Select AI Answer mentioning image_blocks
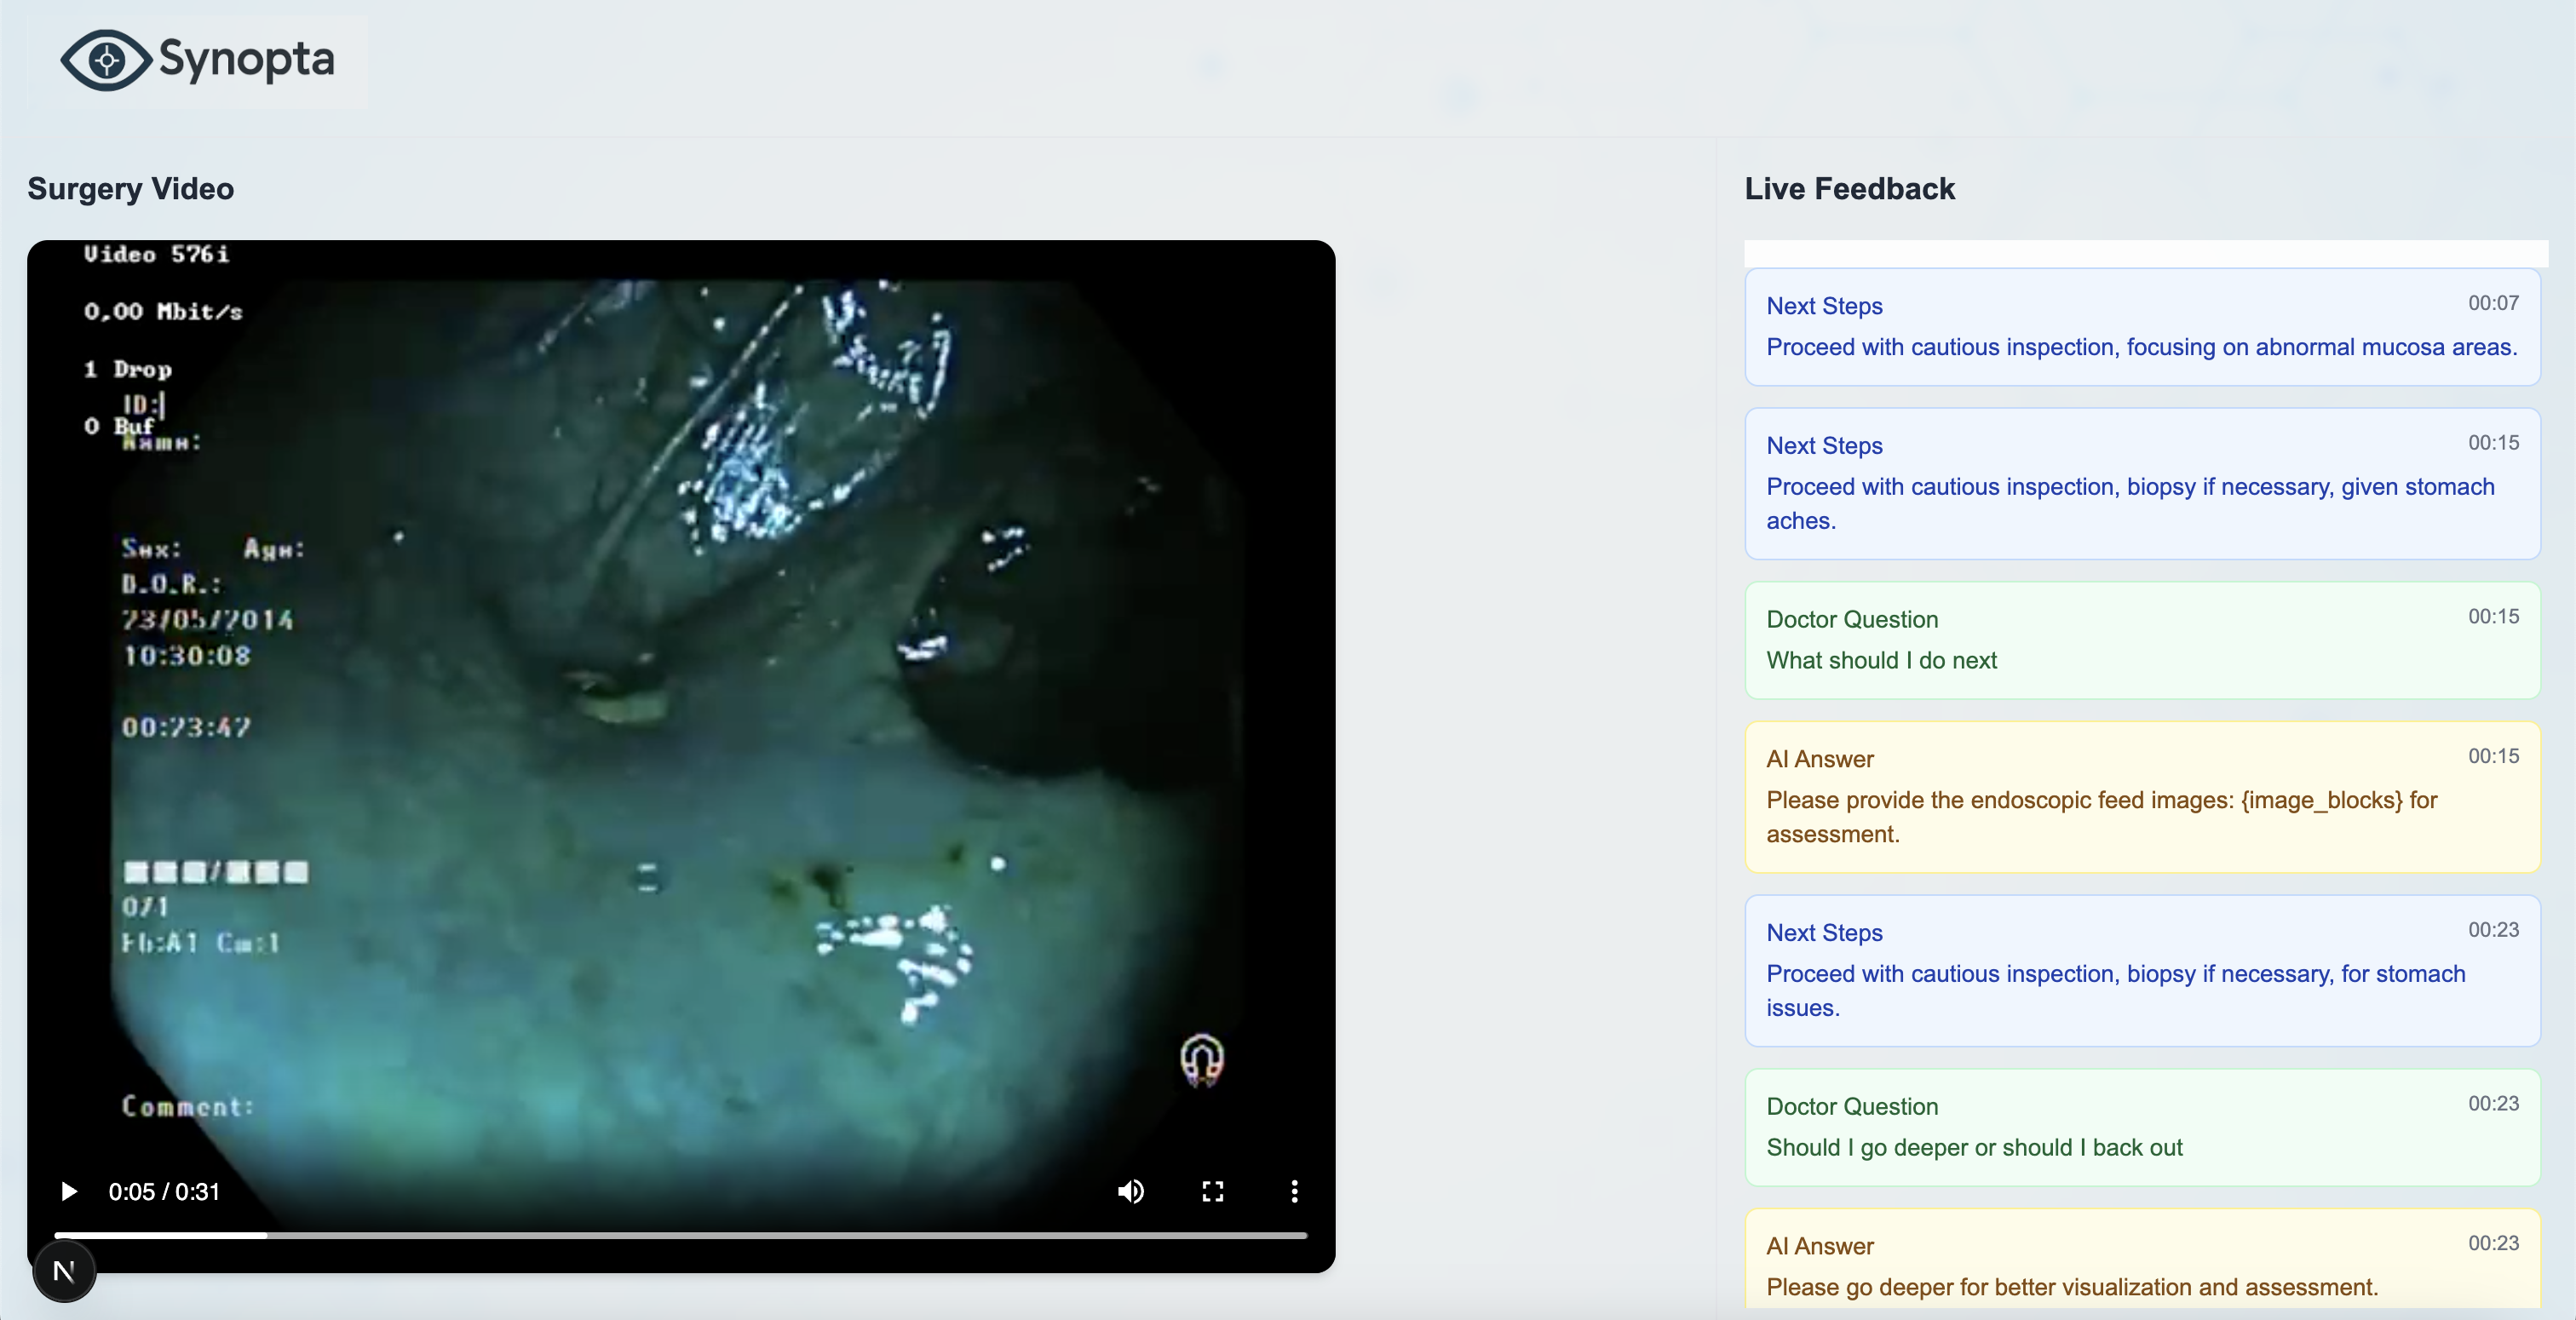This screenshot has width=2576, height=1320. 2141,797
